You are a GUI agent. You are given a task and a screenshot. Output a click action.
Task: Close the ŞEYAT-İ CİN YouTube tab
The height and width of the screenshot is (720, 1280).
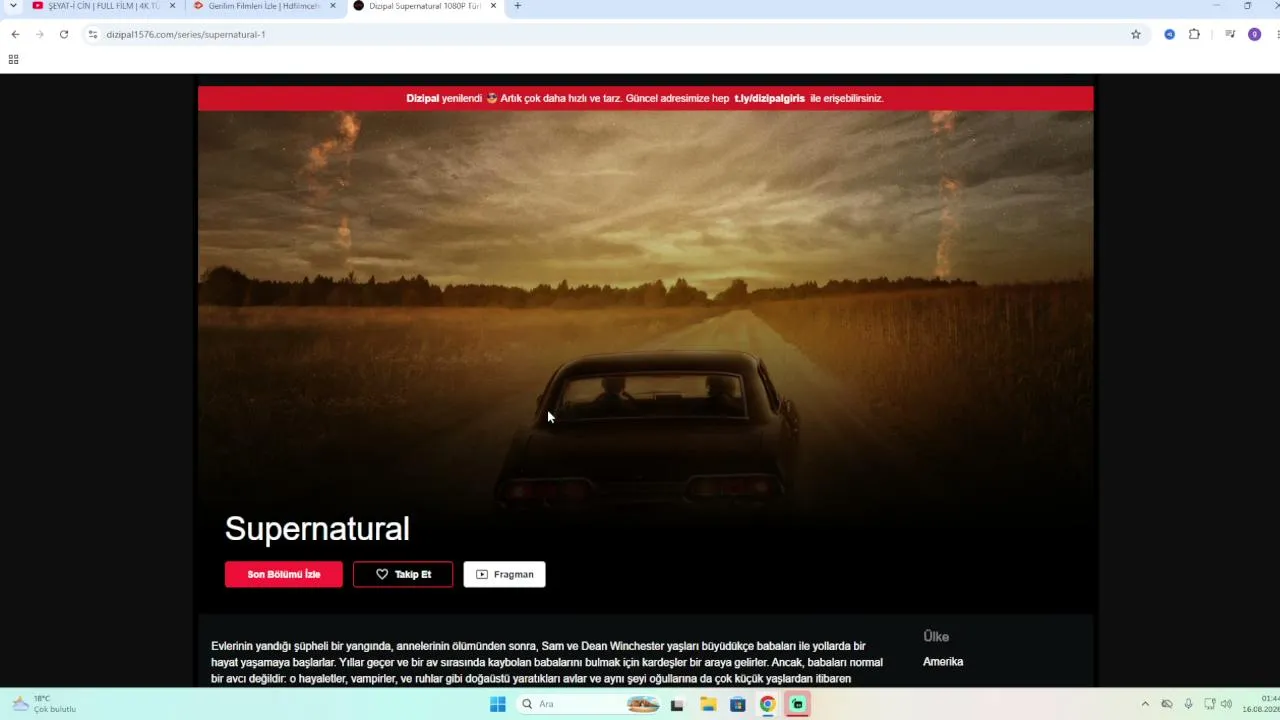click(172, 6)
